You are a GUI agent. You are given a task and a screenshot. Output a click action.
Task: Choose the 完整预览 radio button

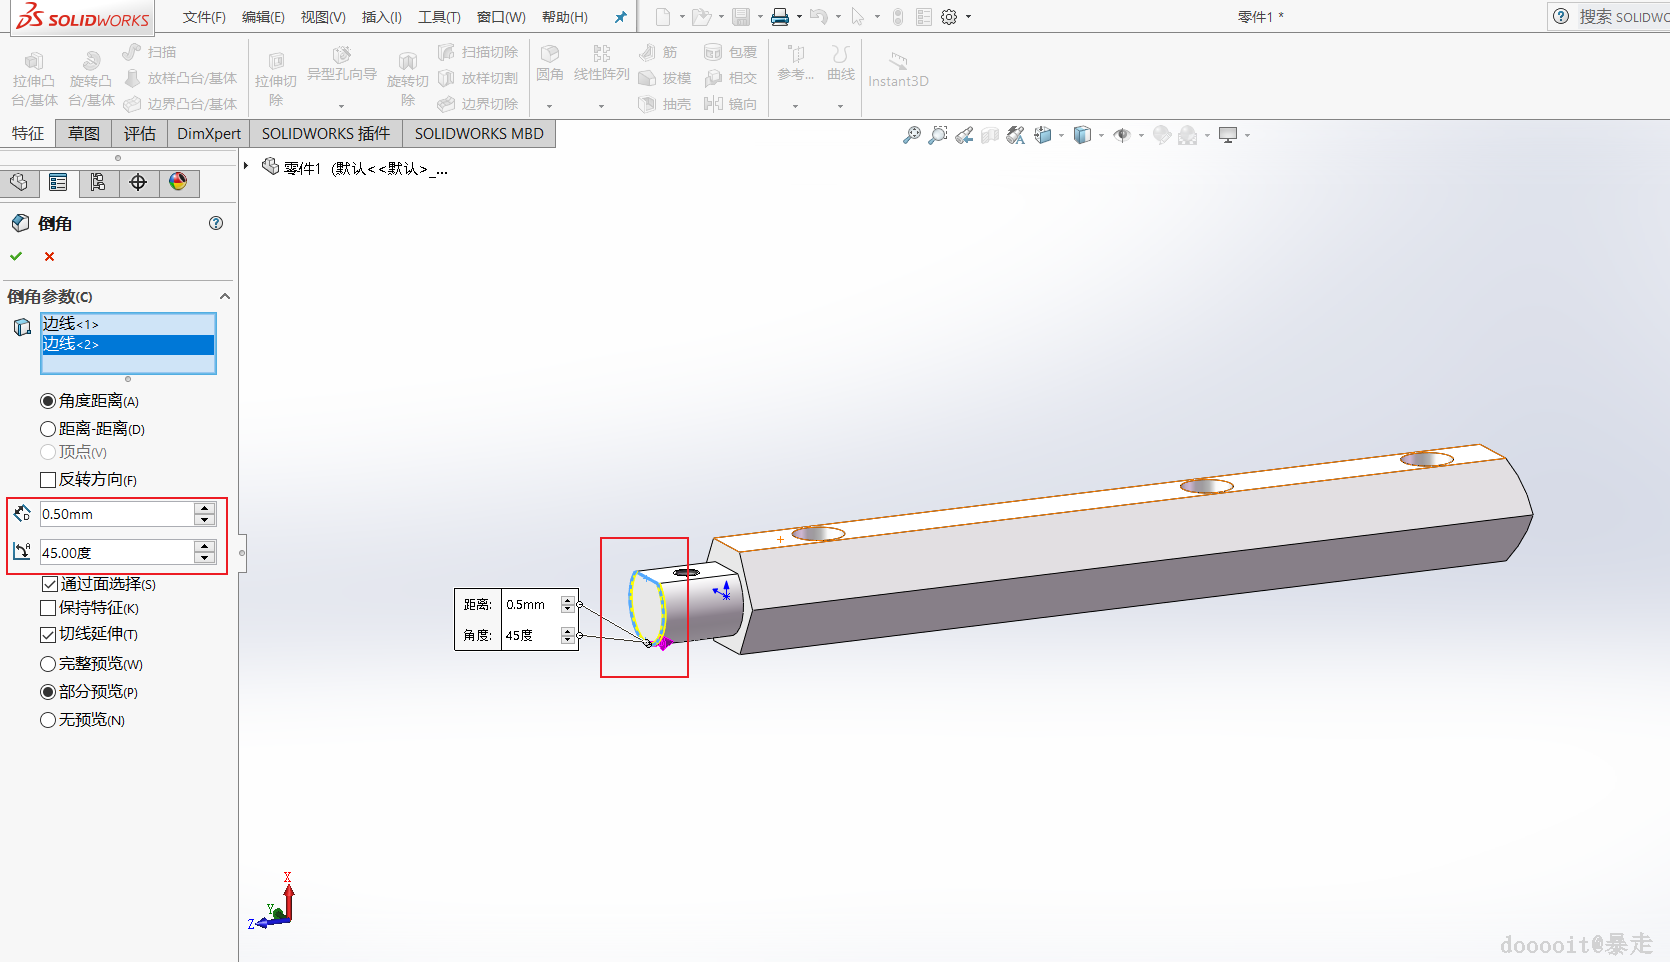[48, 664]
